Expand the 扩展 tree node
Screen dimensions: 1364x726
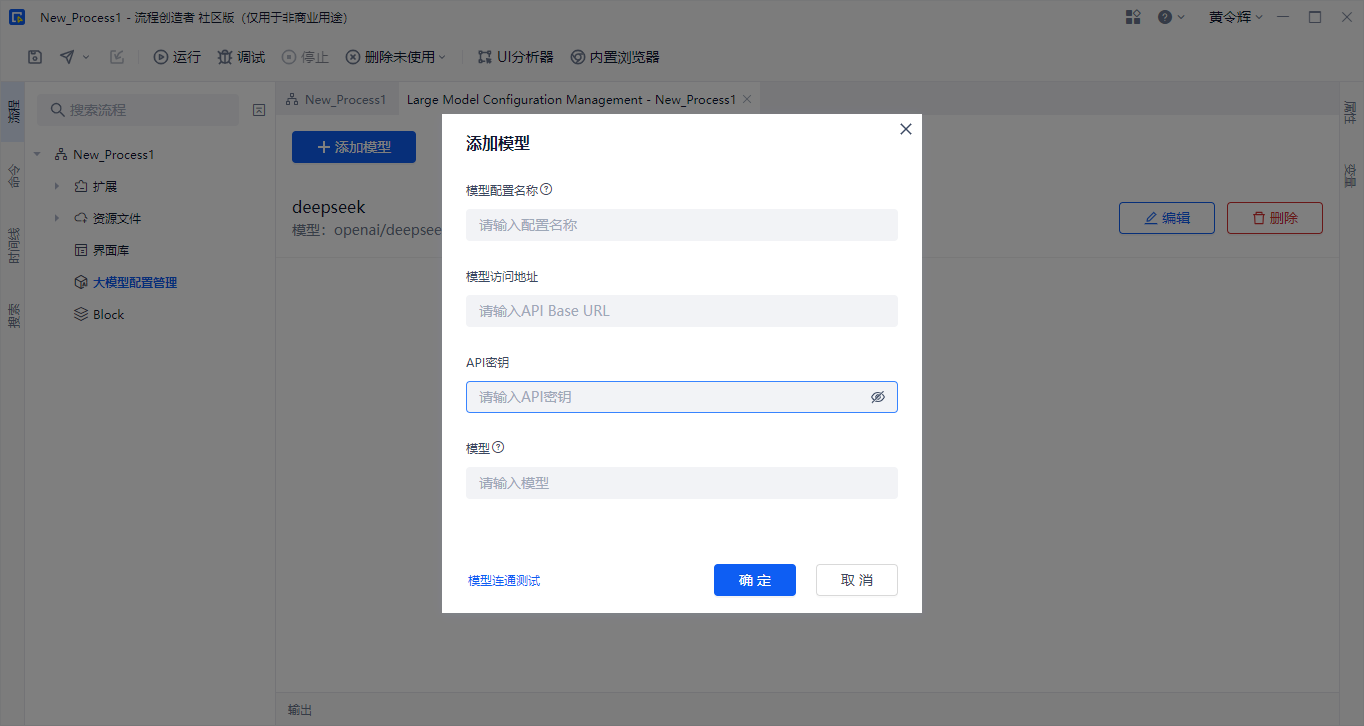pyautogui.click(x=57, y=187)
